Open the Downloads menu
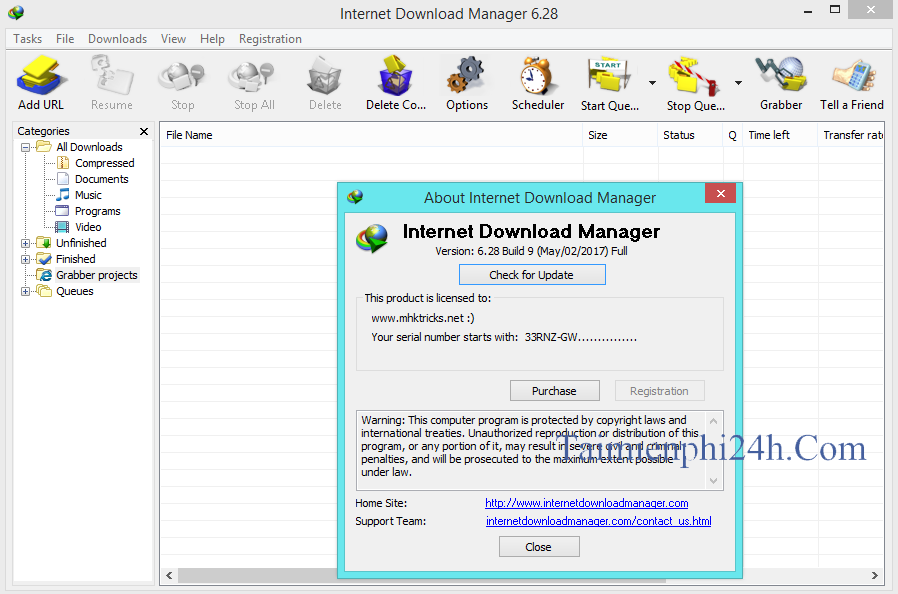 coord(117,39)
